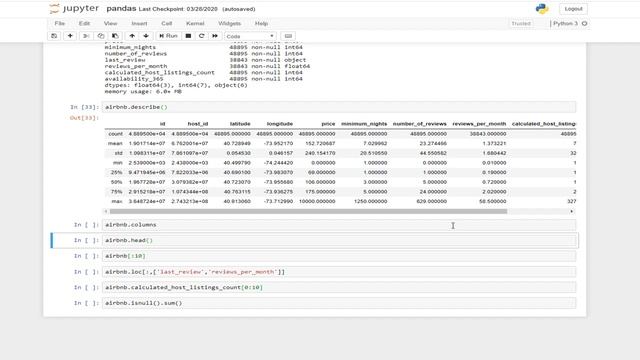Click the Jupyter logo
640x360 pixels.
tap(74, 9)
